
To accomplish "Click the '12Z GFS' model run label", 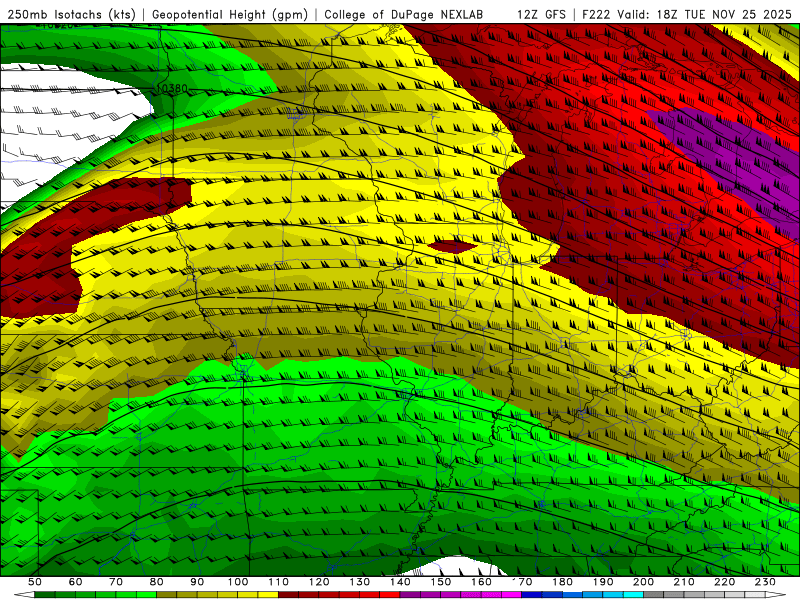I will point(542,14).
